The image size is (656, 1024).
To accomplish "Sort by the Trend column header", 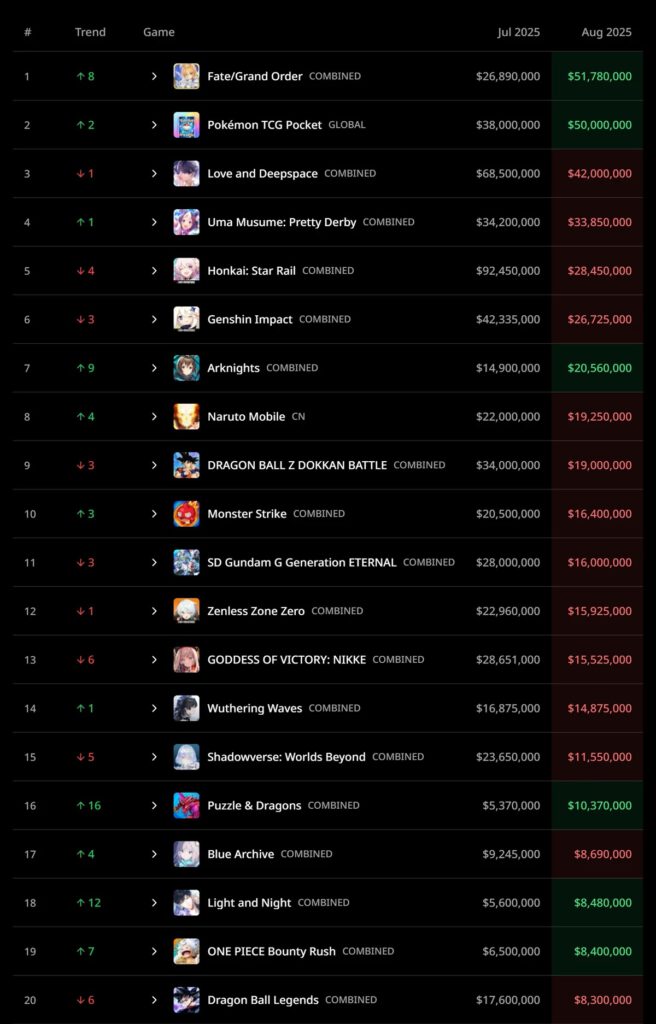I will (90, 32).
